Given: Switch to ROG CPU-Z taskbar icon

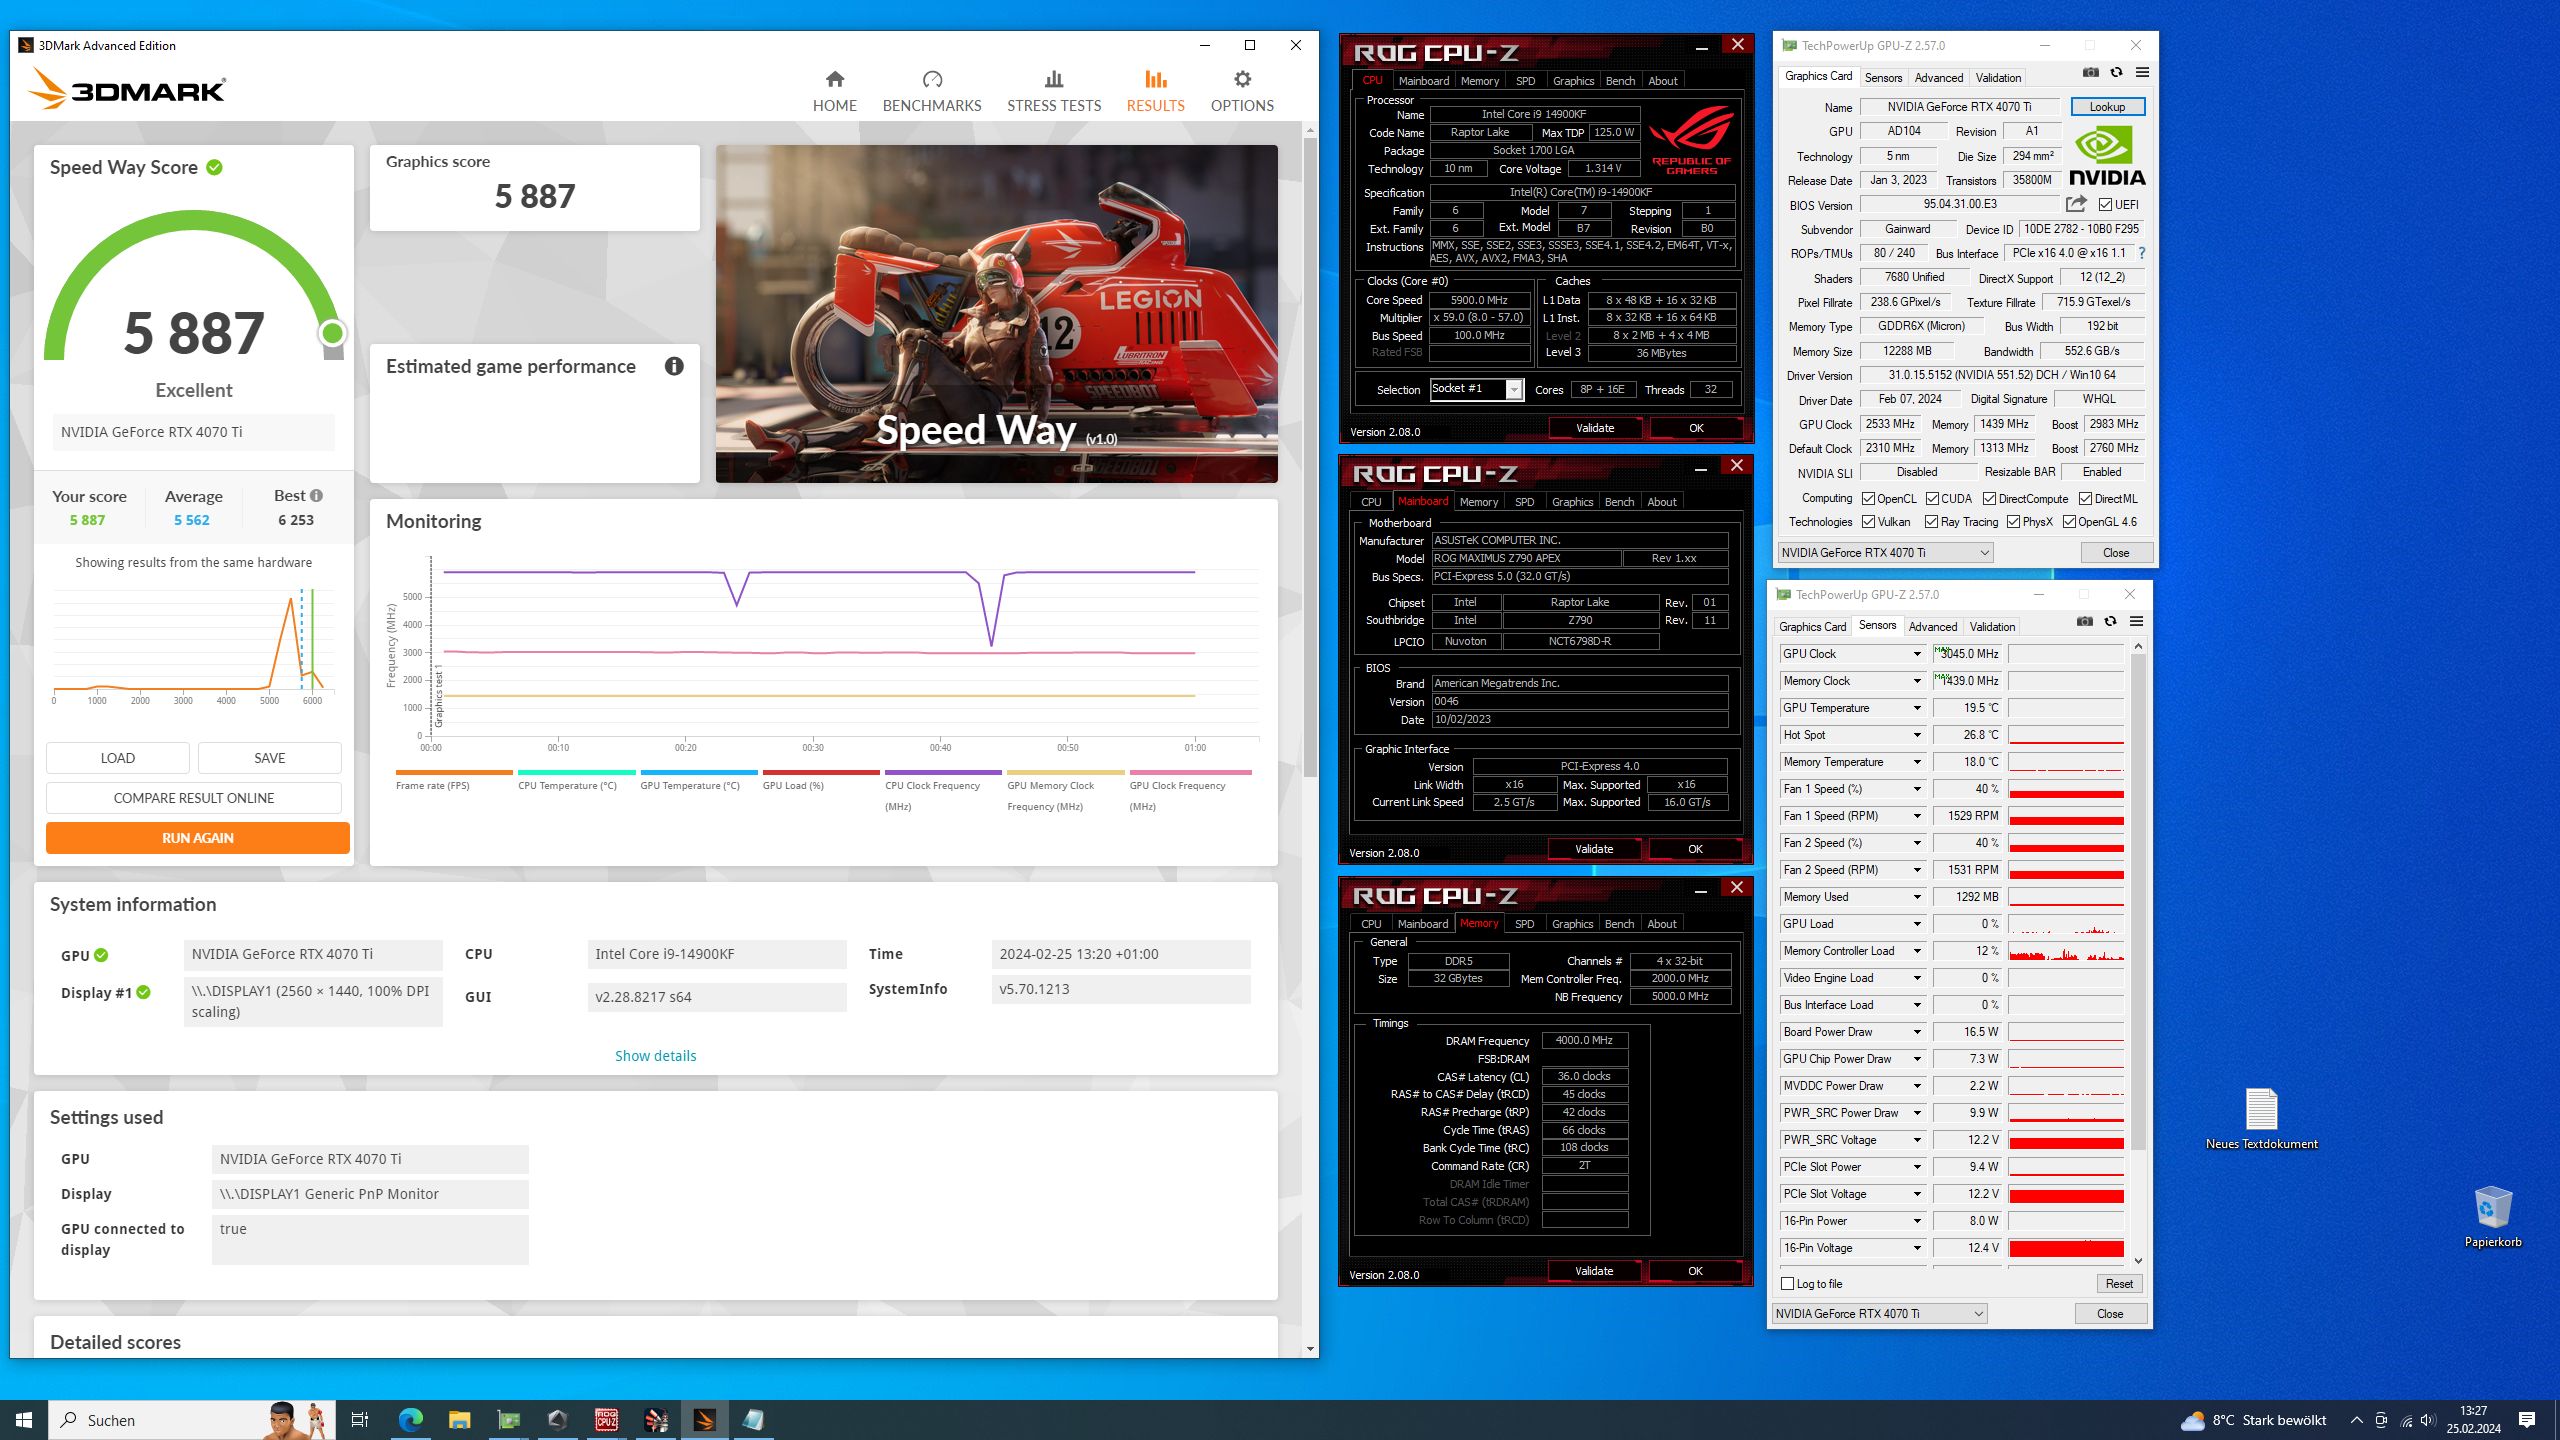Looking at the screenshot, I should point(606,1420).
